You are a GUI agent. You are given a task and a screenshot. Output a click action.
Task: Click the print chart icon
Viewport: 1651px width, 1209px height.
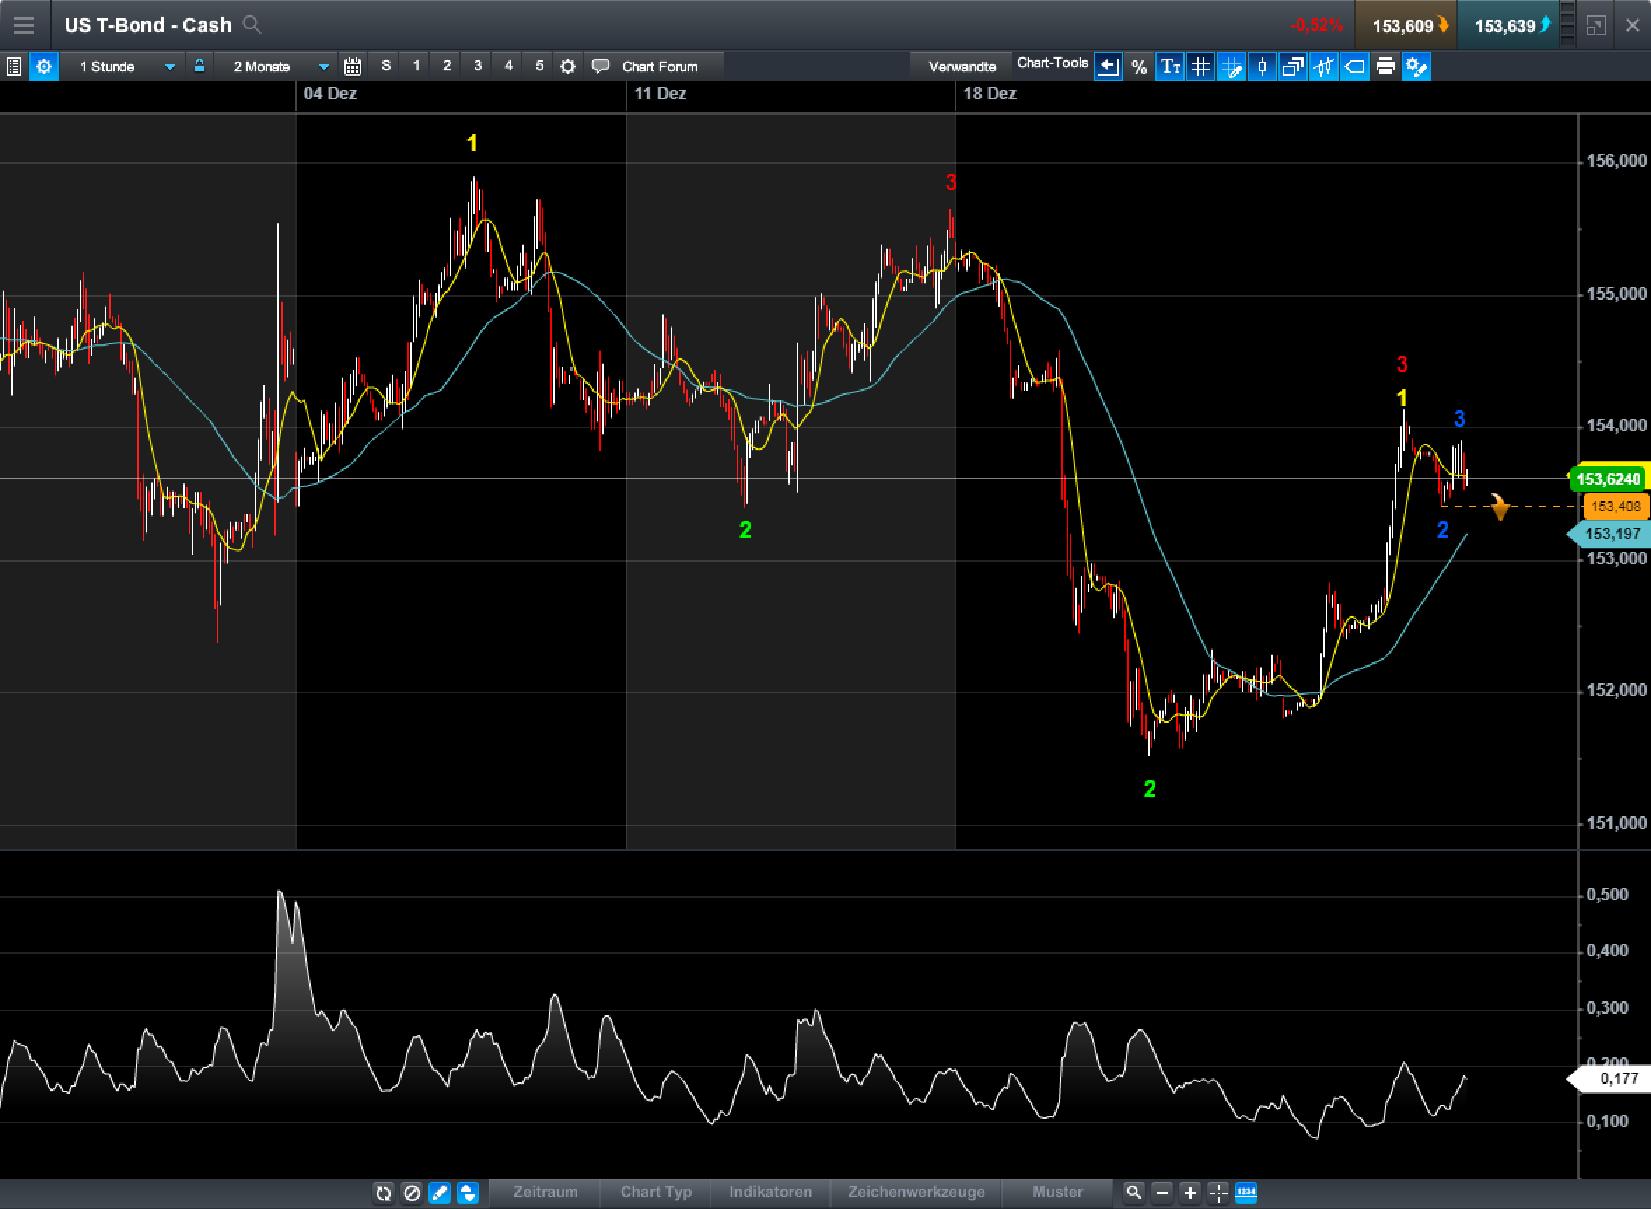pyautogui.click(x=1385, y=67)
